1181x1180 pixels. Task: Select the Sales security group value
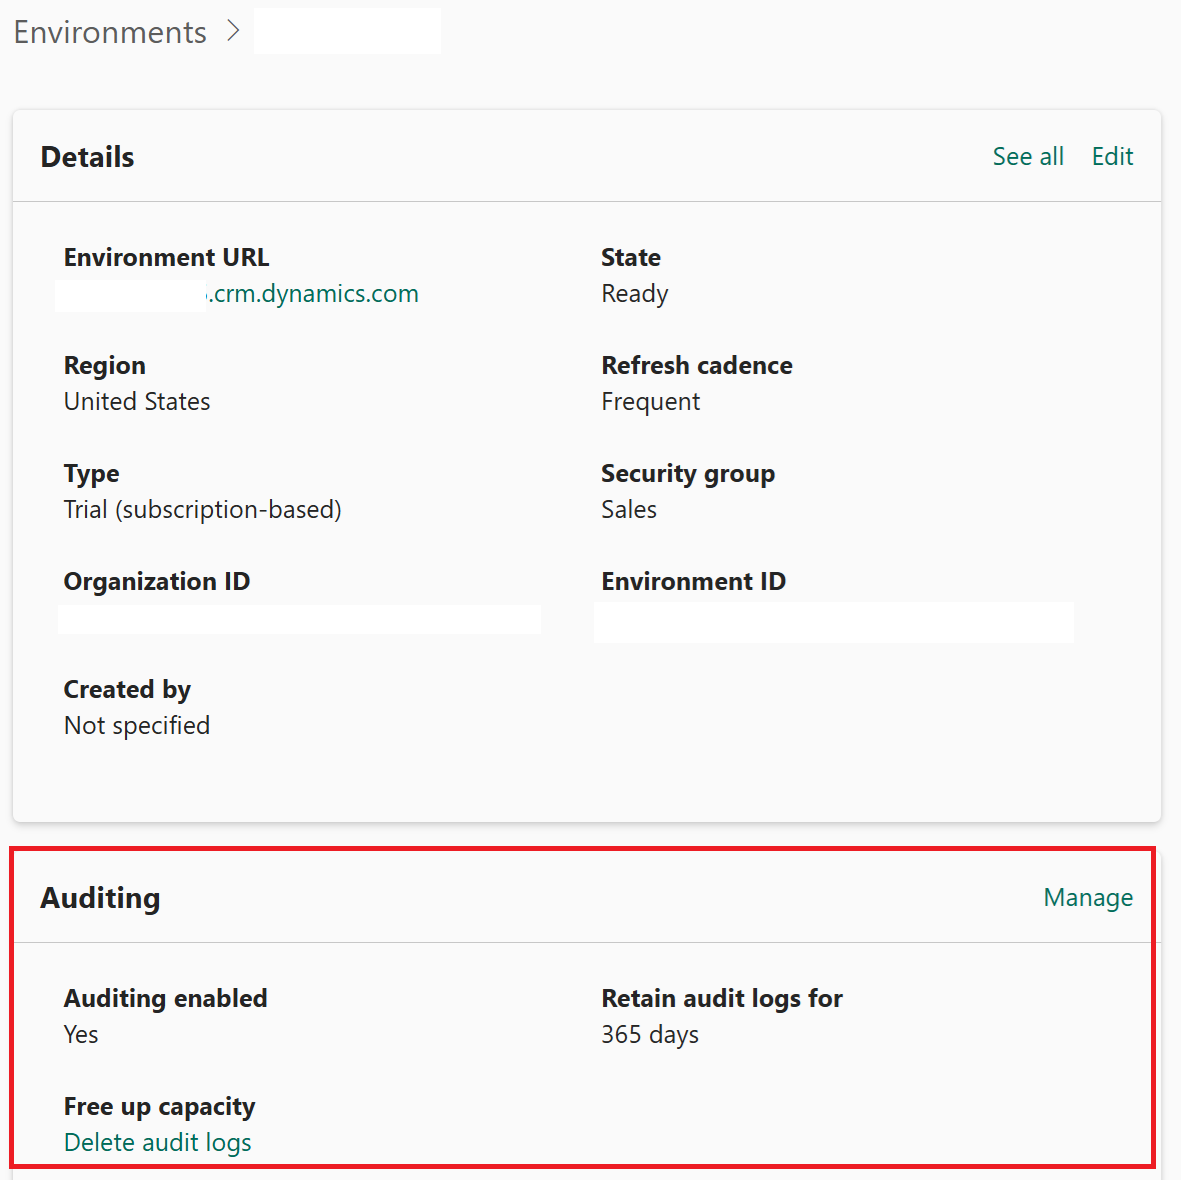point(629,510)
